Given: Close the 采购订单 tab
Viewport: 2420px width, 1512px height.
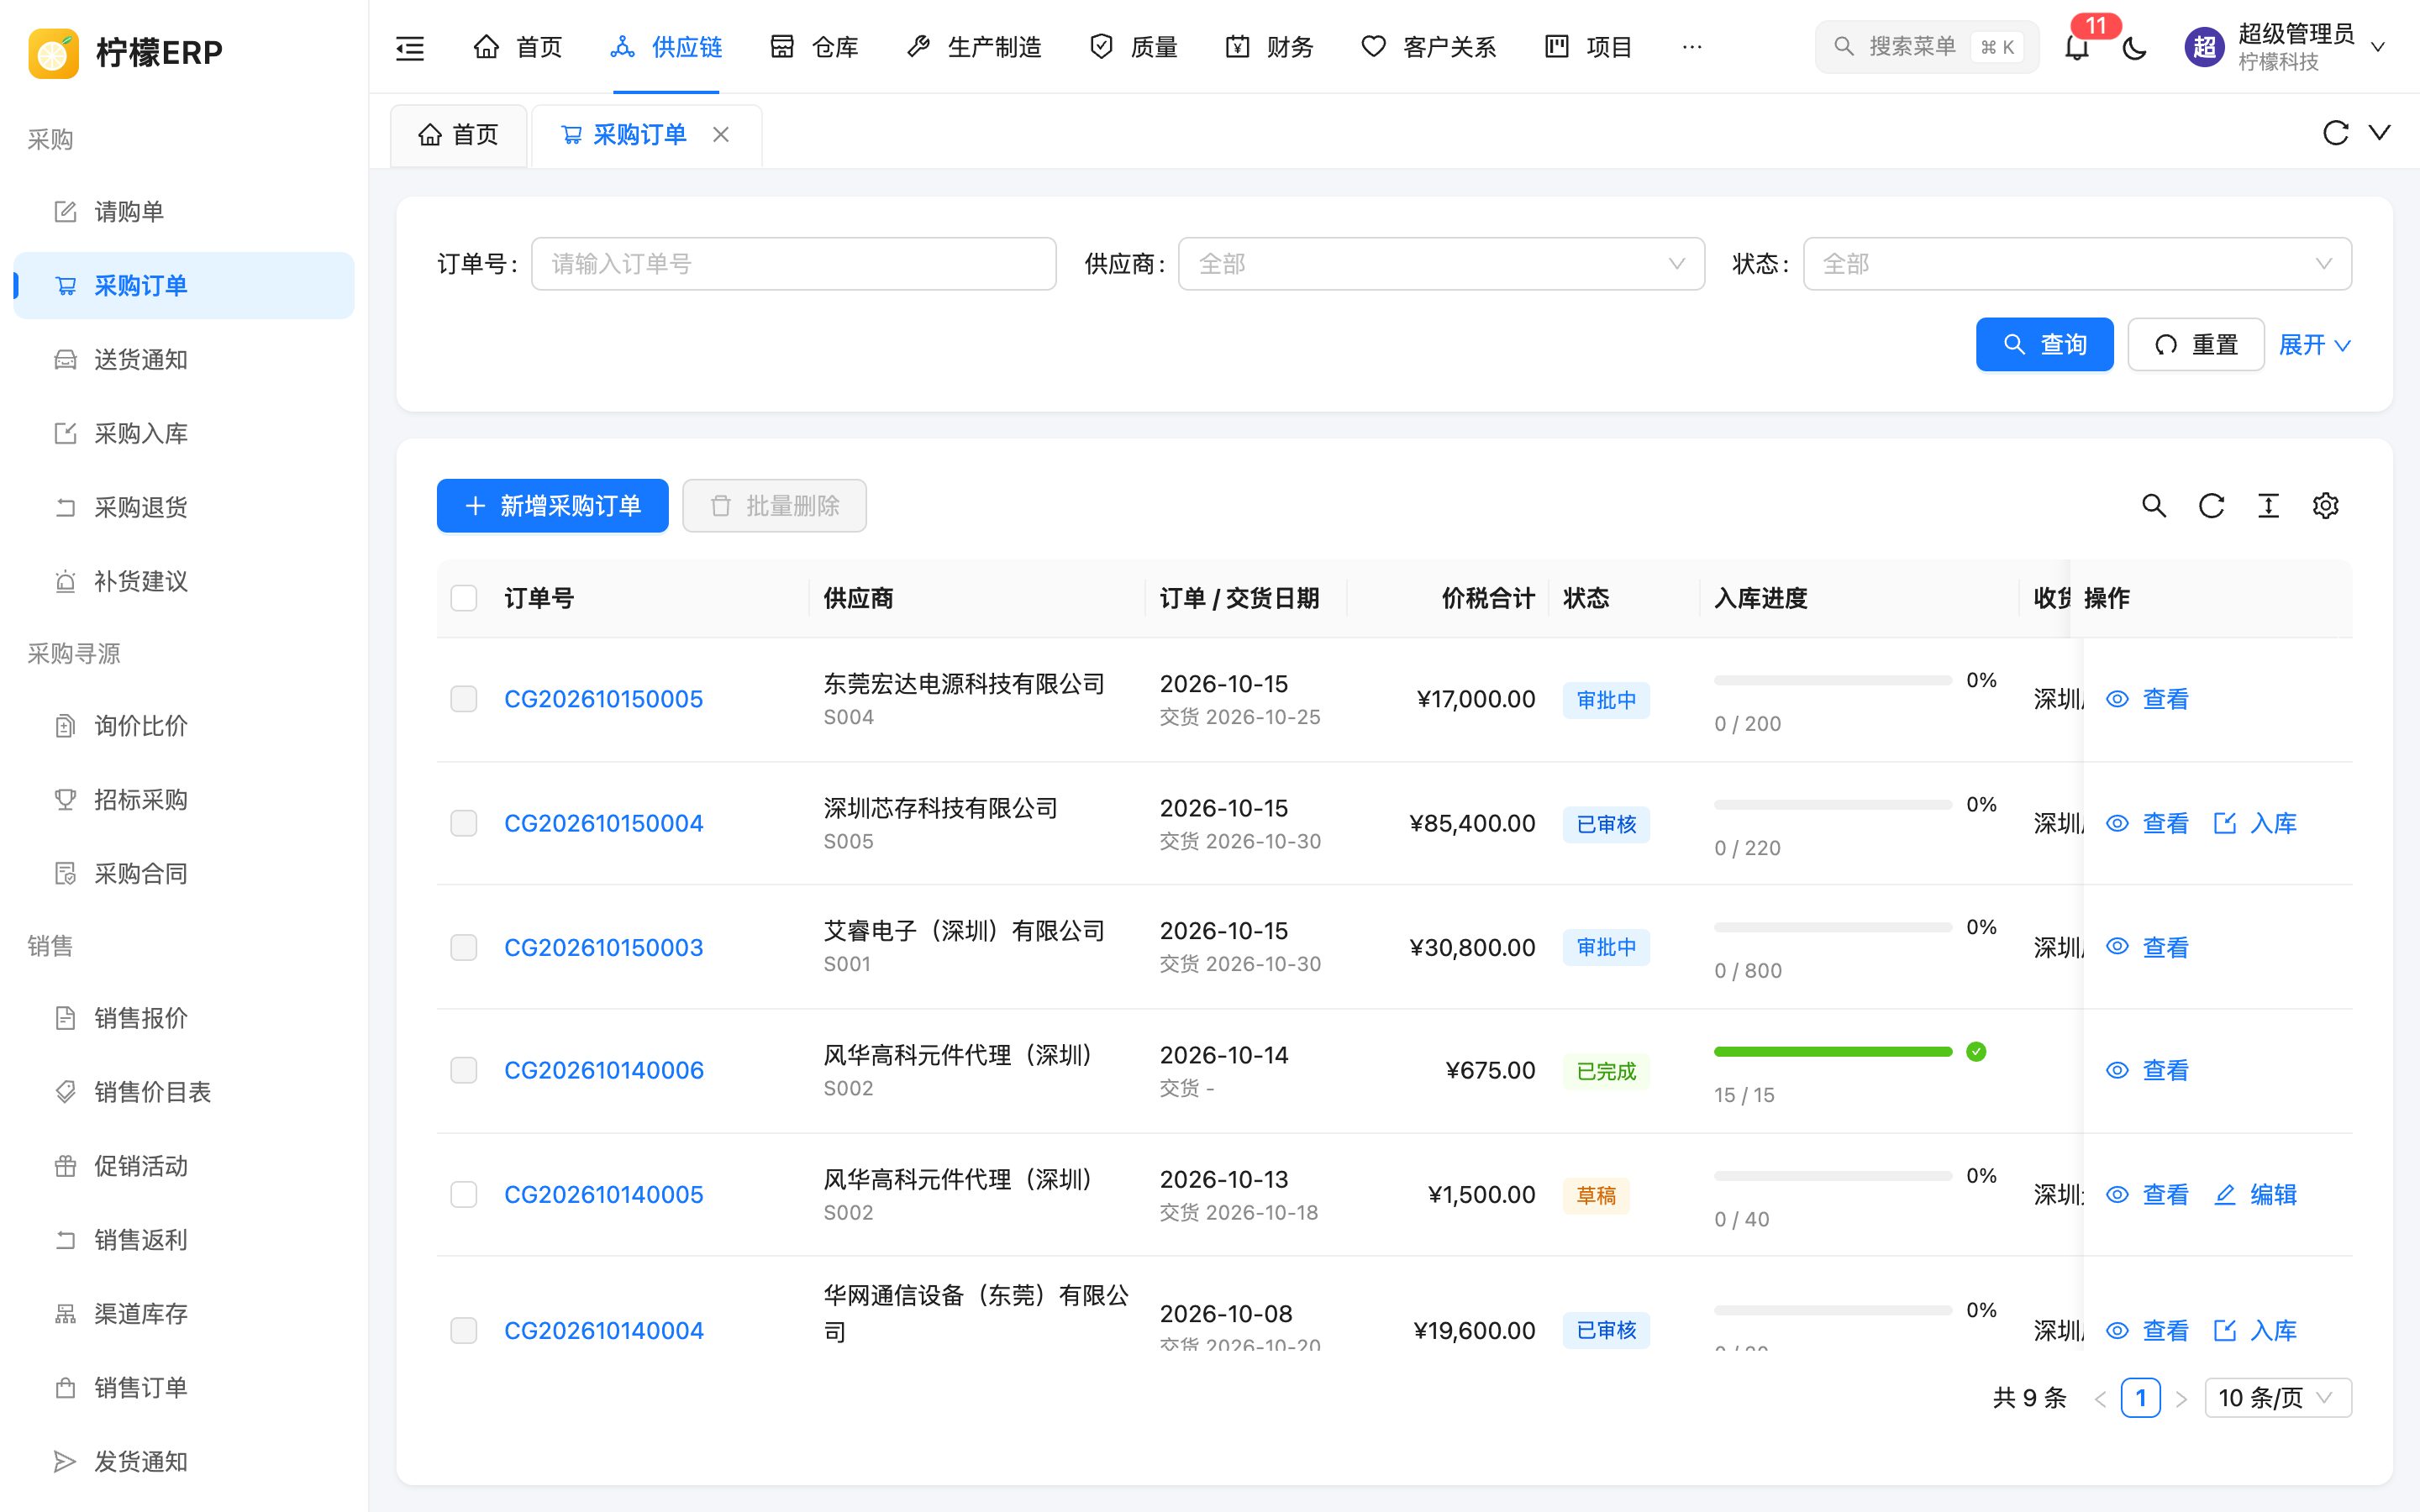Looking at the screenshot, I should click(721, 134).
